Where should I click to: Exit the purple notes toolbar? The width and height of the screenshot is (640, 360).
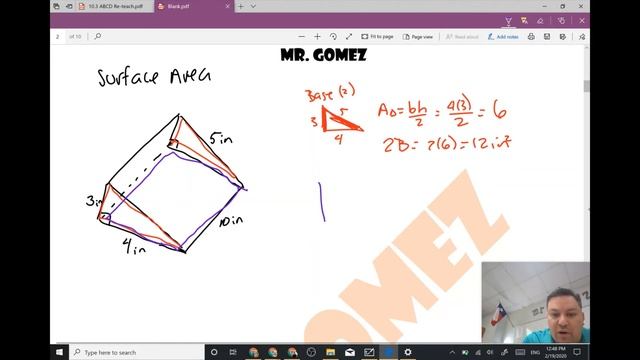(582, 21)
